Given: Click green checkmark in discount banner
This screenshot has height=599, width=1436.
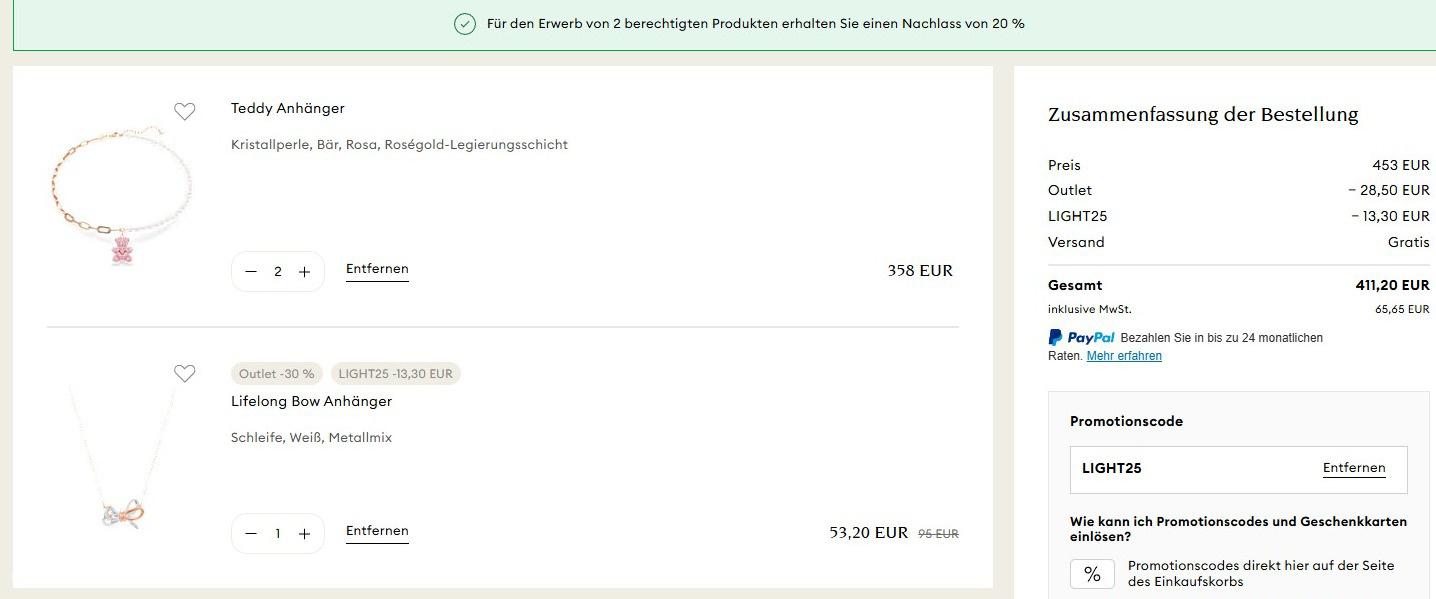Looking at the screenshot, I should tap(465, 24).
